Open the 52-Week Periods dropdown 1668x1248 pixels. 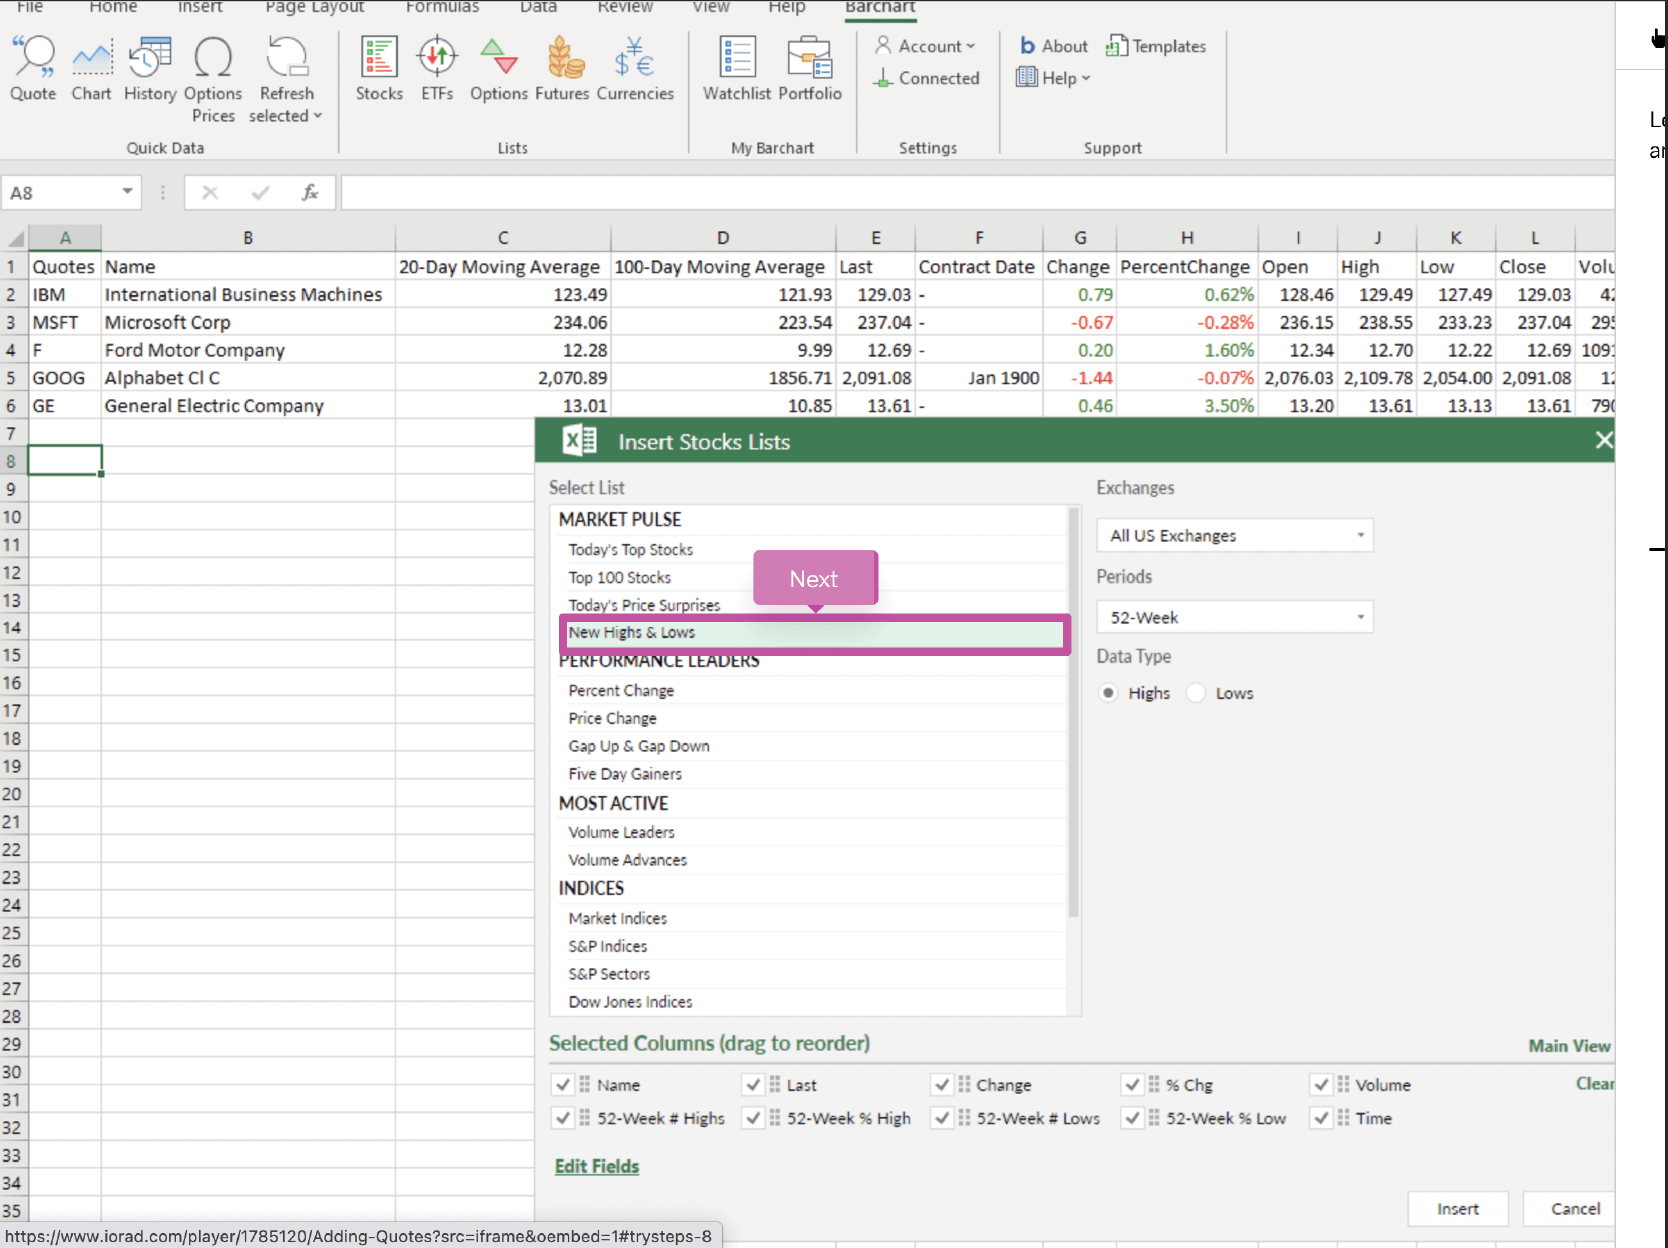point(1234,617)
